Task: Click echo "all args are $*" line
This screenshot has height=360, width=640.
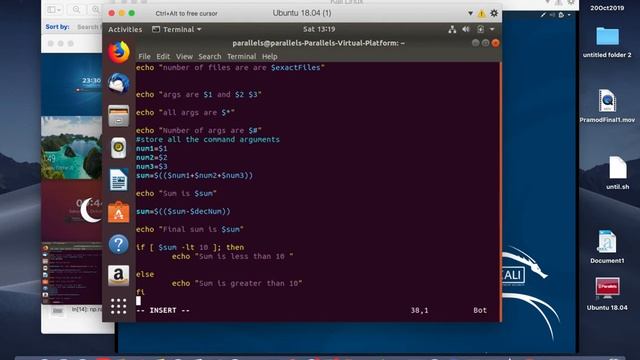Action: 185,113
